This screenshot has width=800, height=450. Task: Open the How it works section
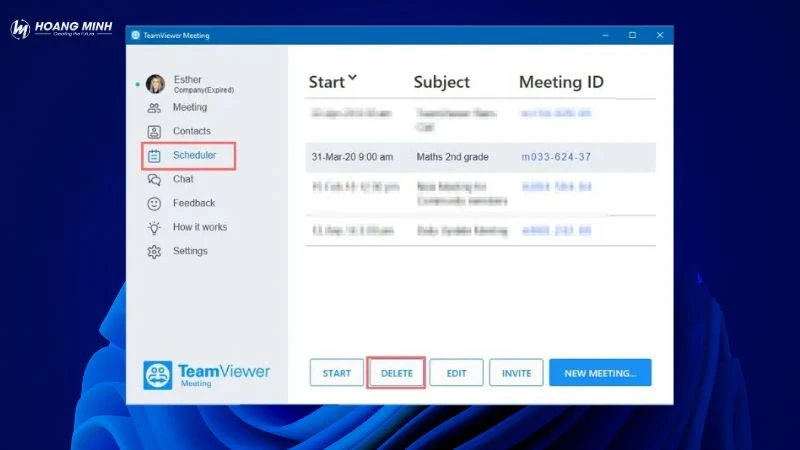click(199, 227)
